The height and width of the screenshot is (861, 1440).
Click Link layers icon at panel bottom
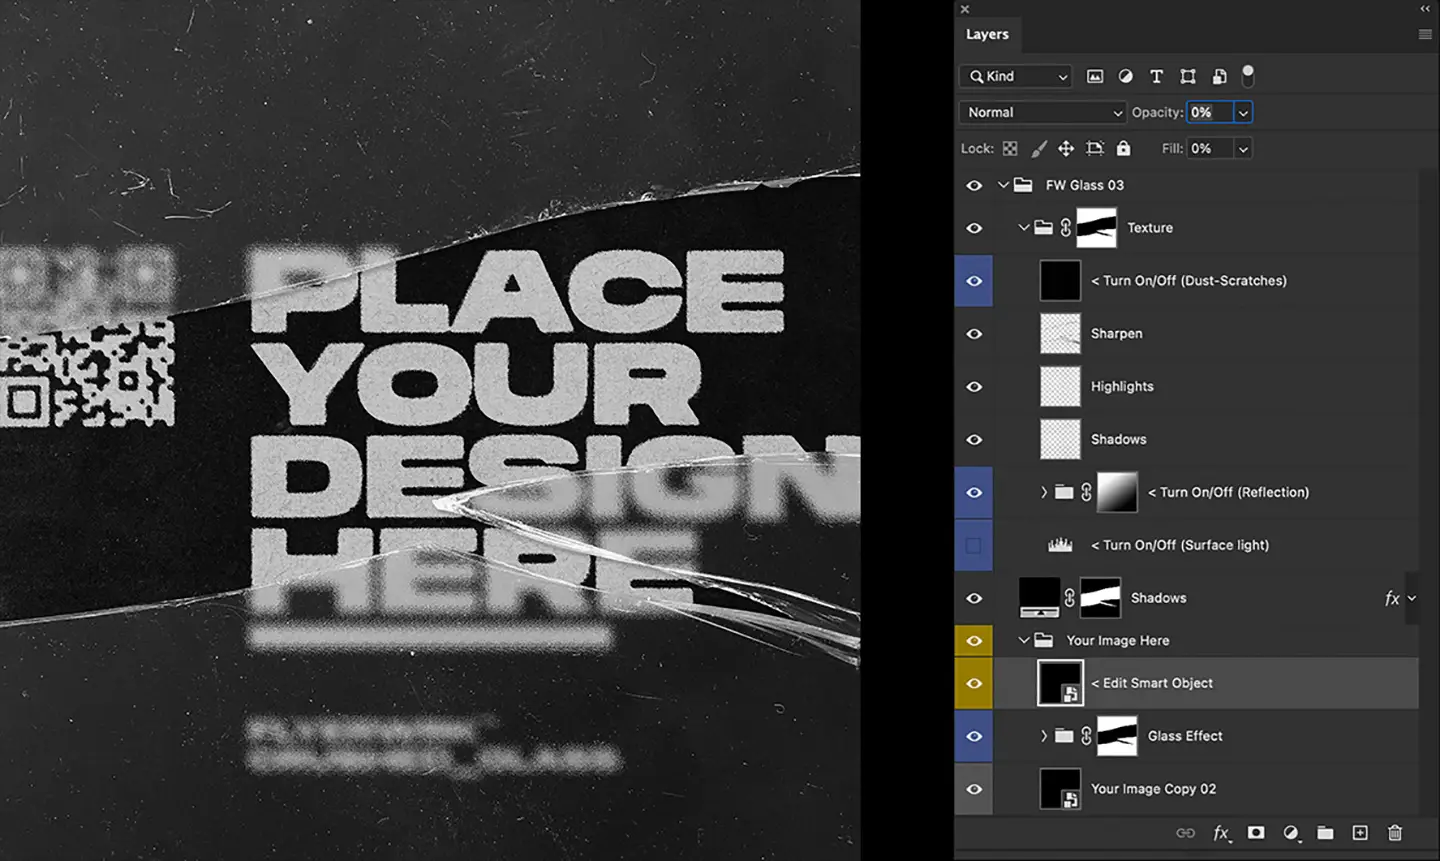coord(1186,833)
